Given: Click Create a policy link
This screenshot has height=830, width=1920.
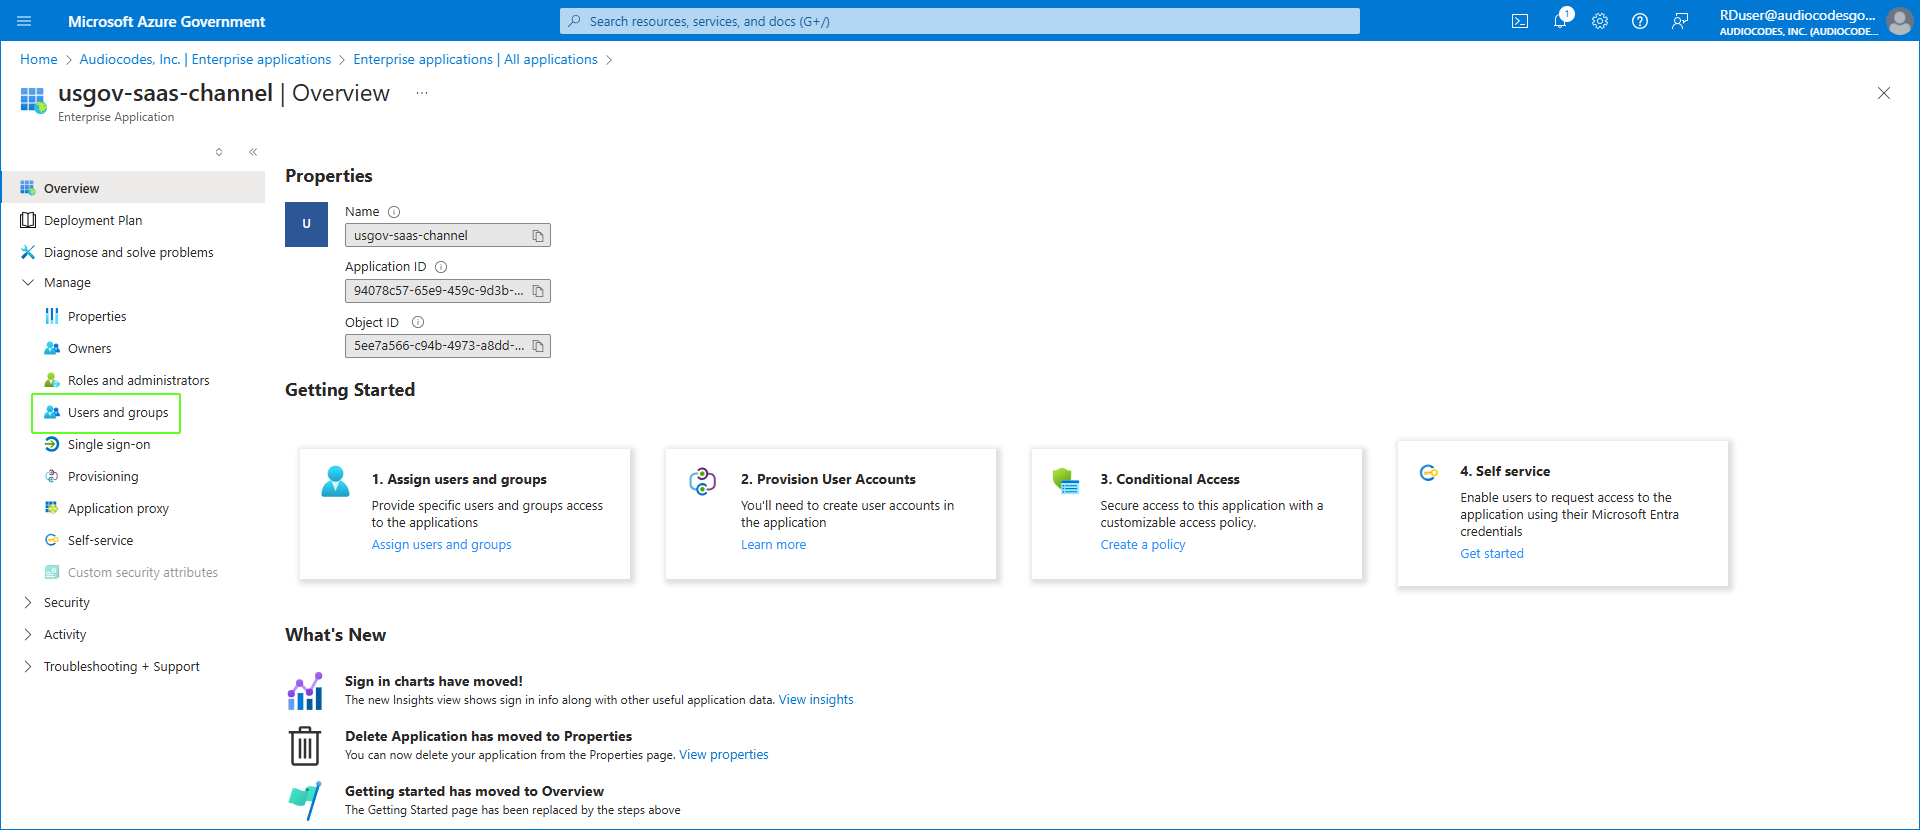Looking at the screenshot, I should tap(1143, 545).
